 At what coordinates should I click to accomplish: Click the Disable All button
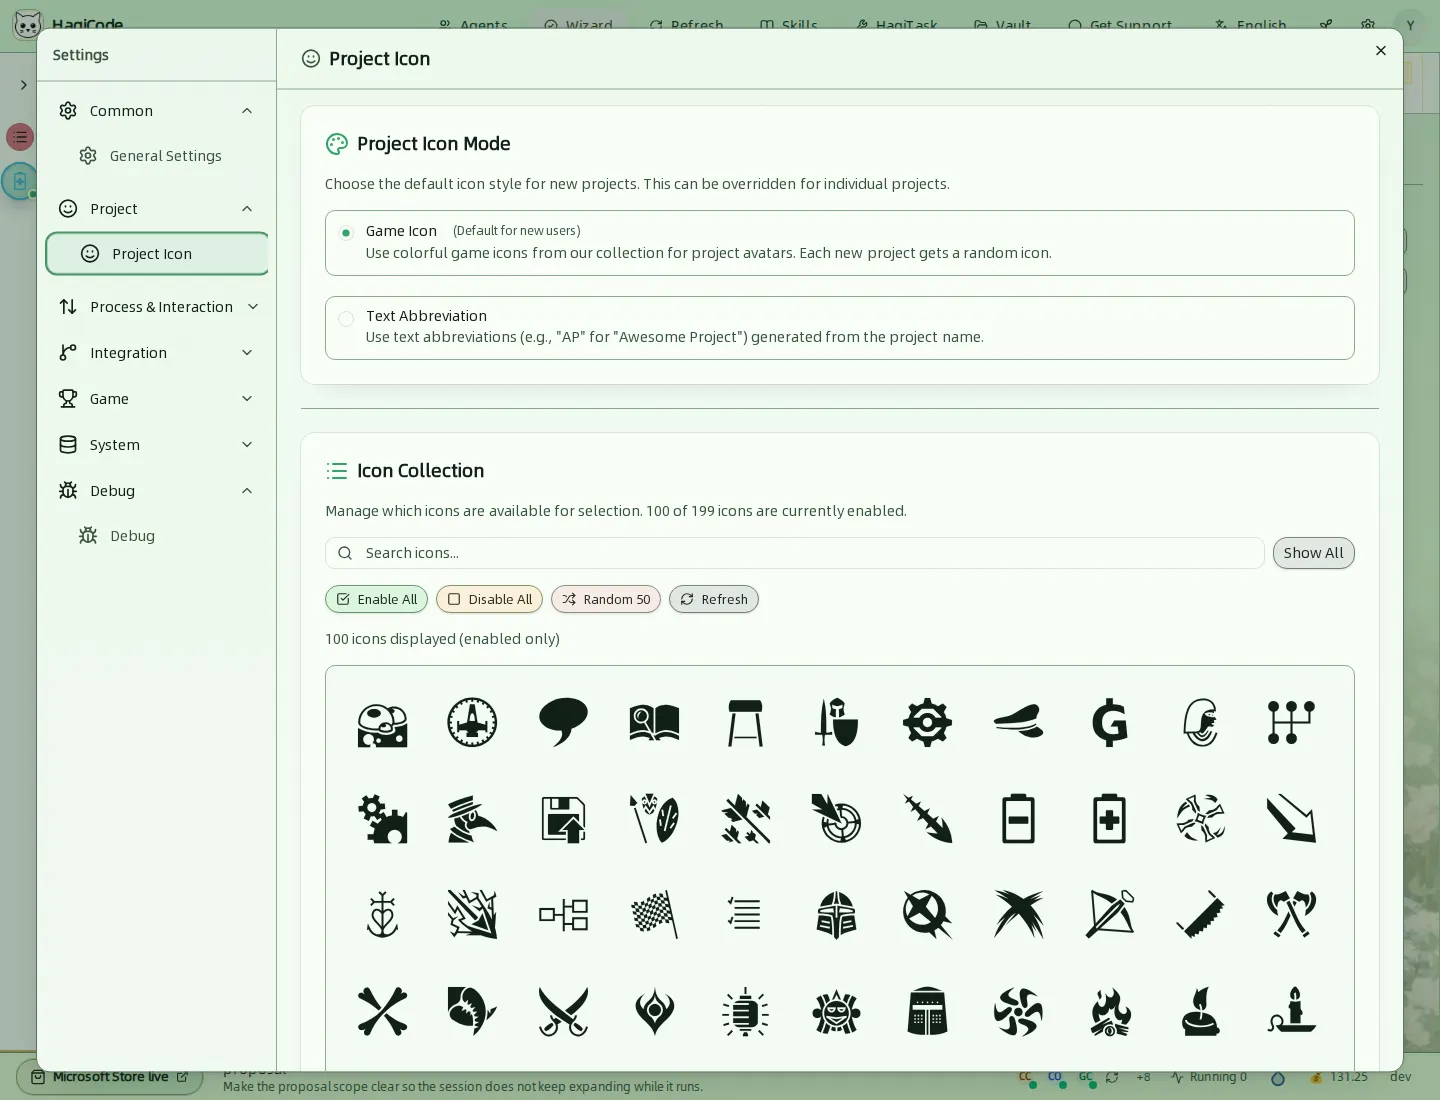(x=489, y=599)
